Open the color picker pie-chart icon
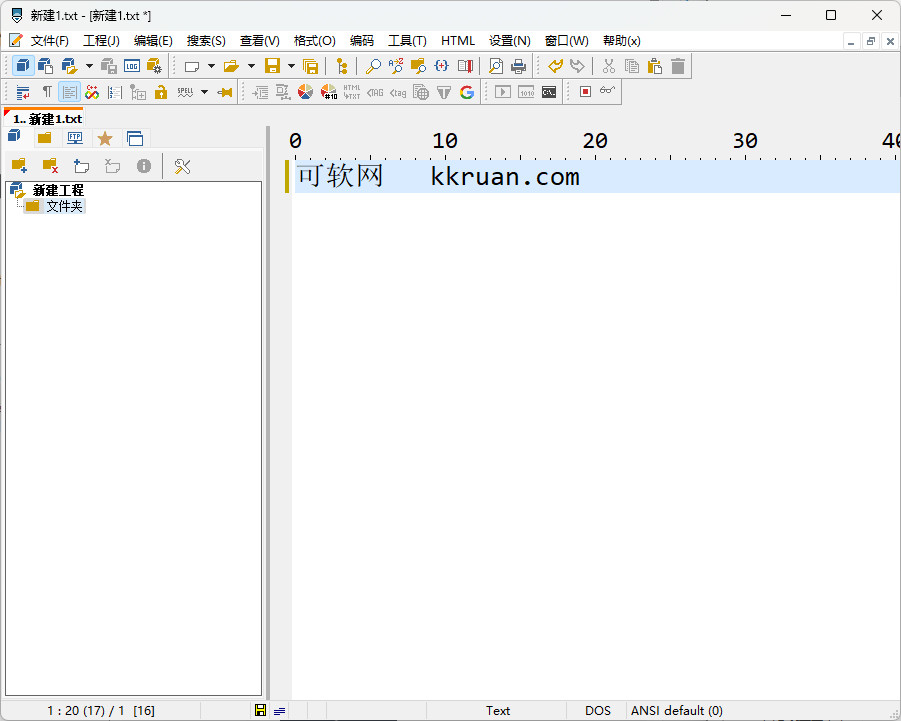This screenshot has width=901, height=721. (306, 92)
